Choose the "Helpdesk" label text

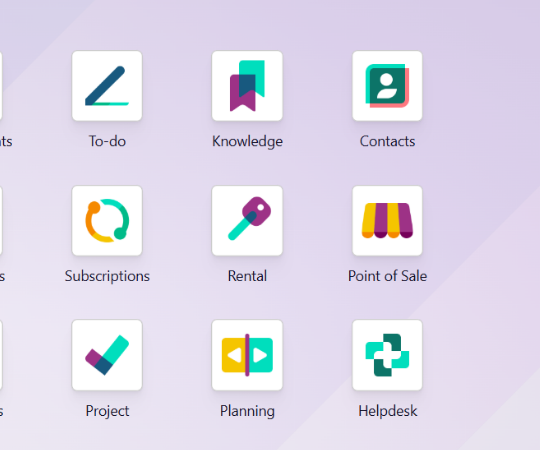[x=388, y=411]
